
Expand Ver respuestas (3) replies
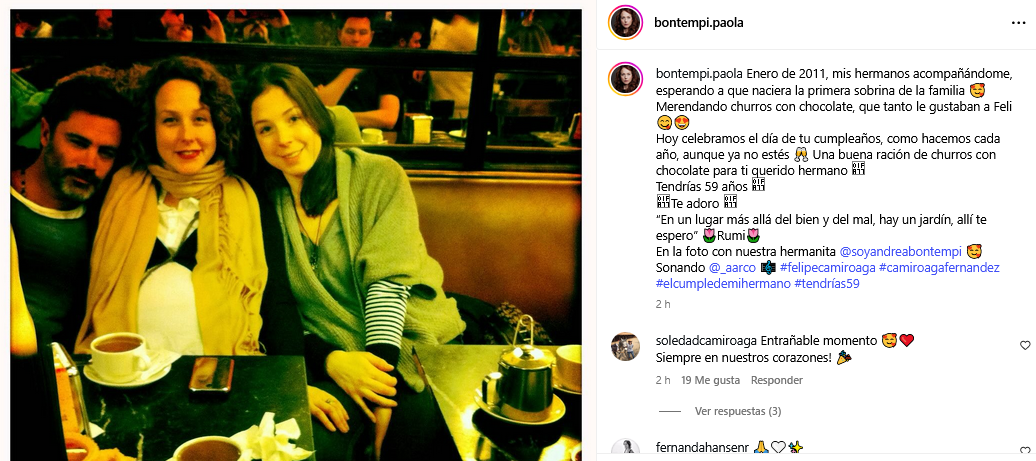click(738, 411)
